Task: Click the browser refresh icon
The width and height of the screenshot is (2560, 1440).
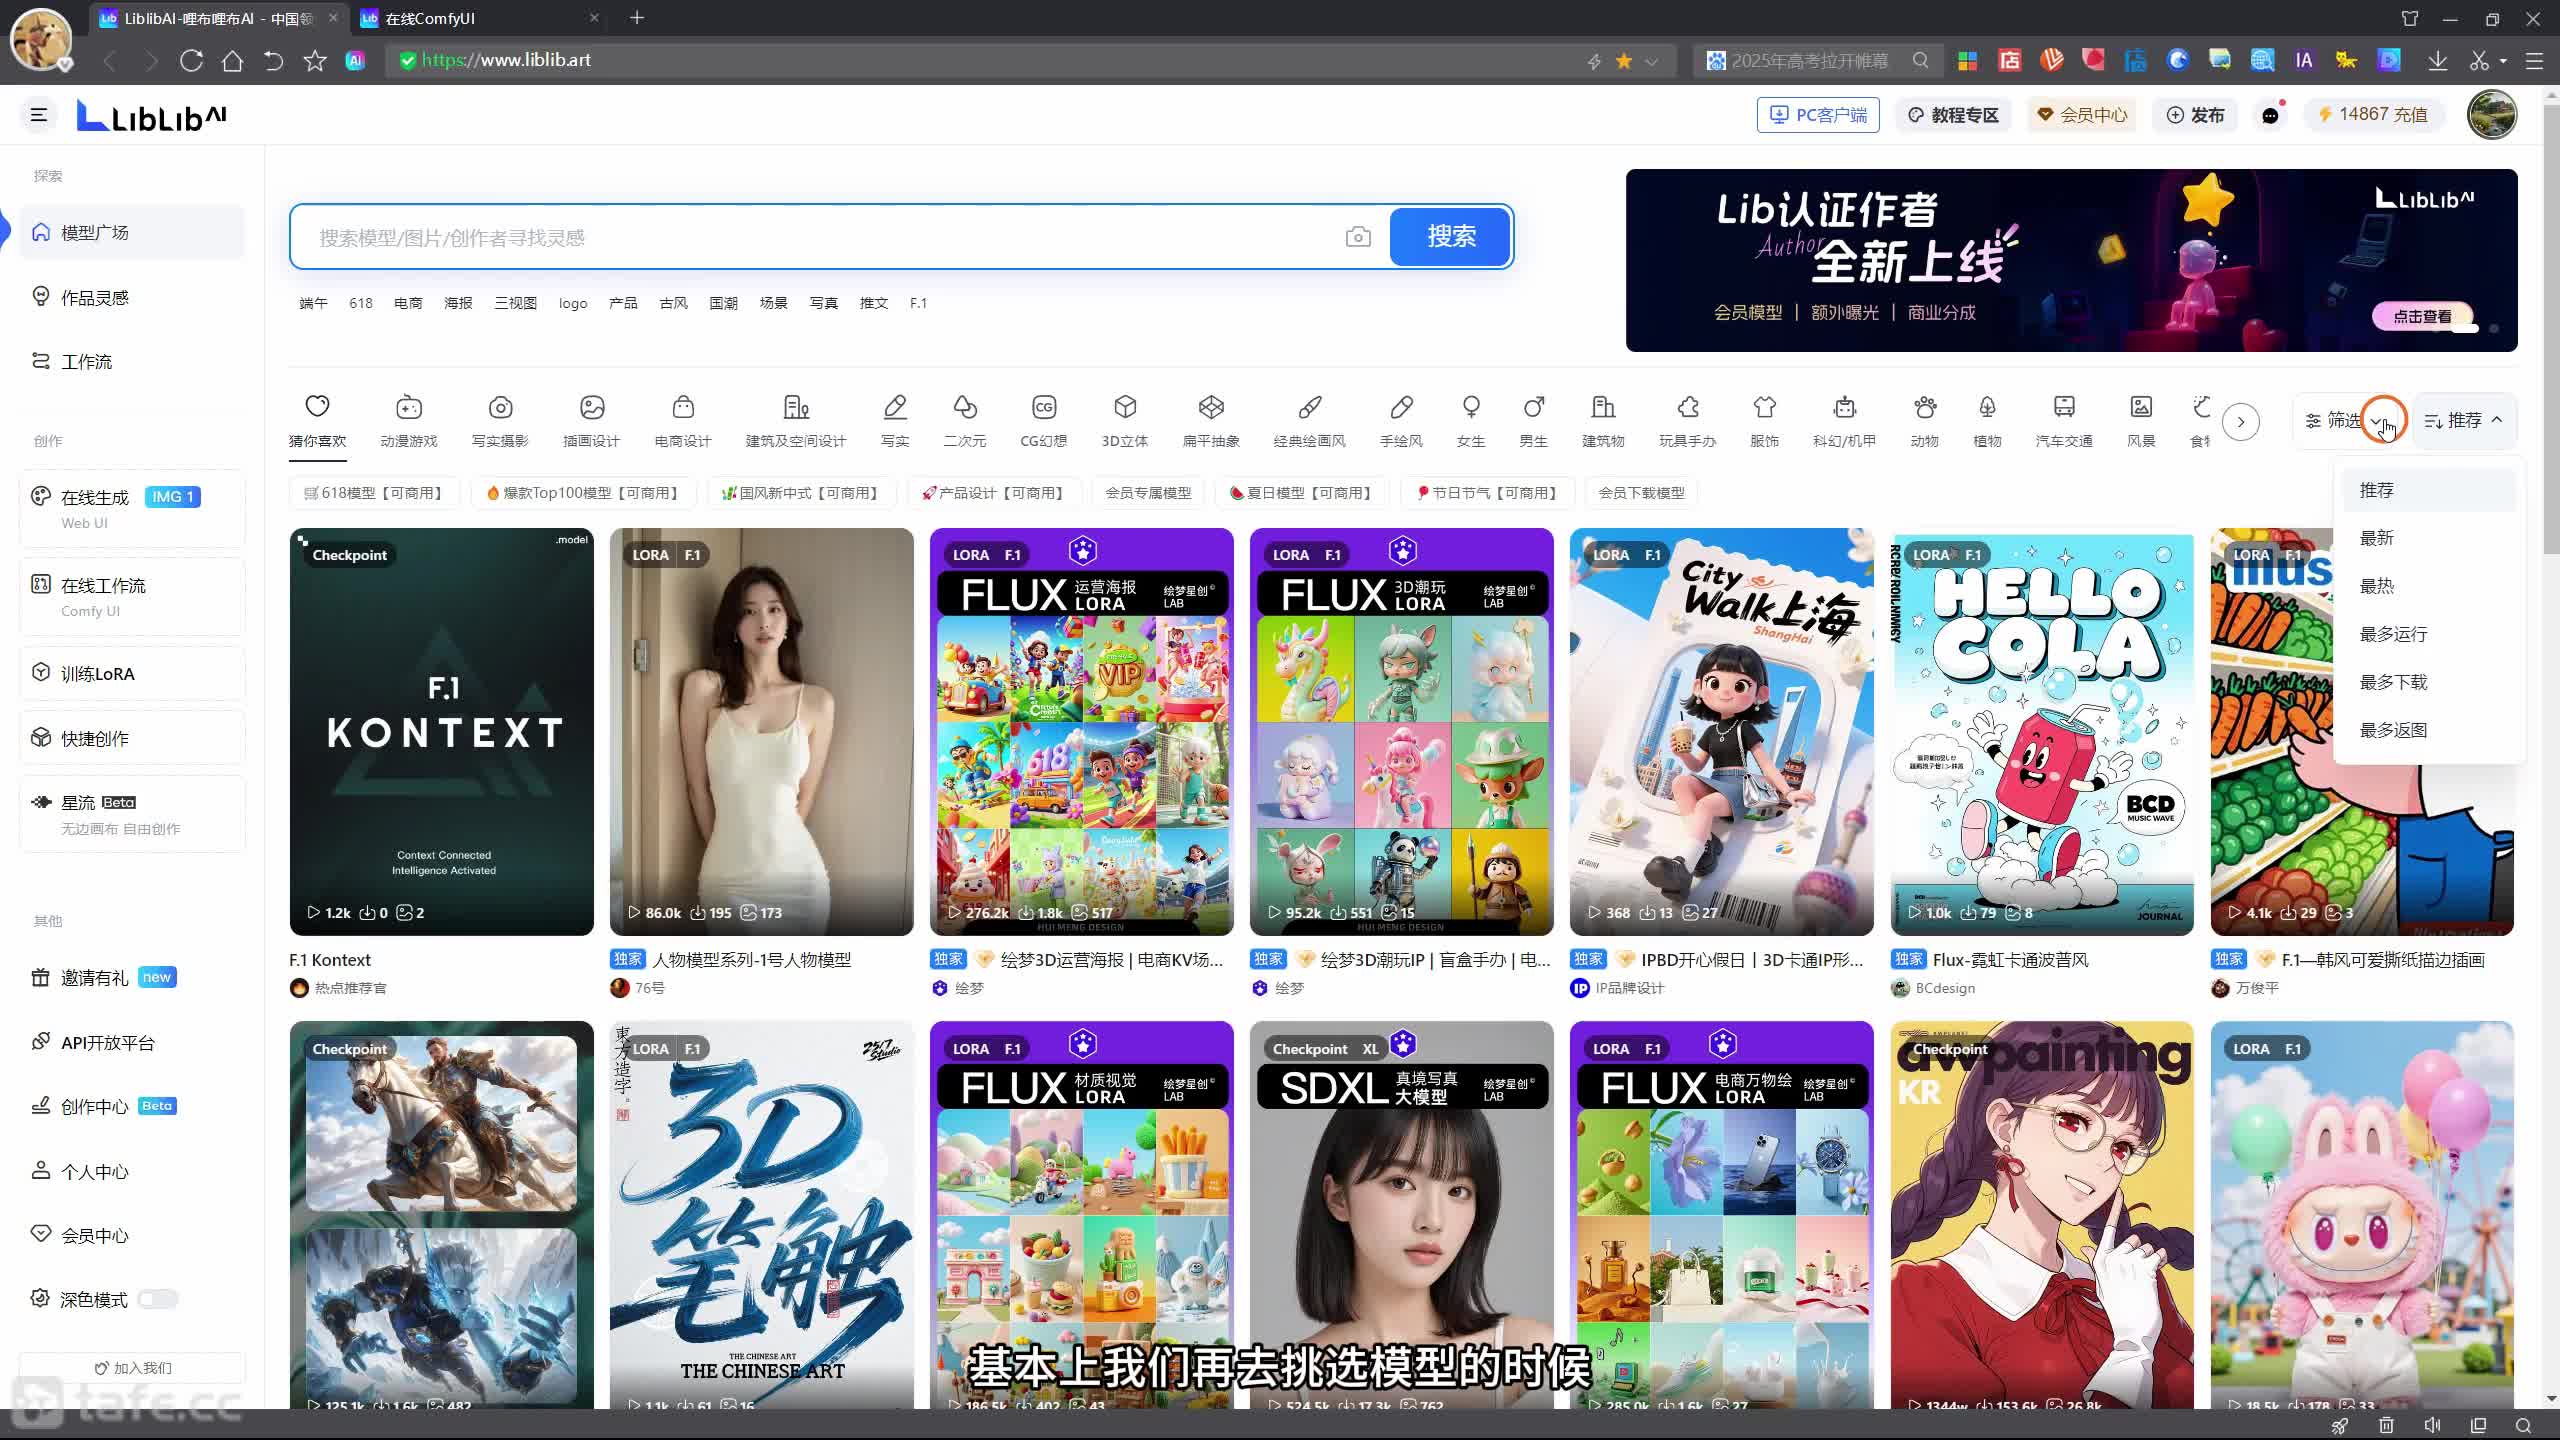Action: tap(191, 61)
